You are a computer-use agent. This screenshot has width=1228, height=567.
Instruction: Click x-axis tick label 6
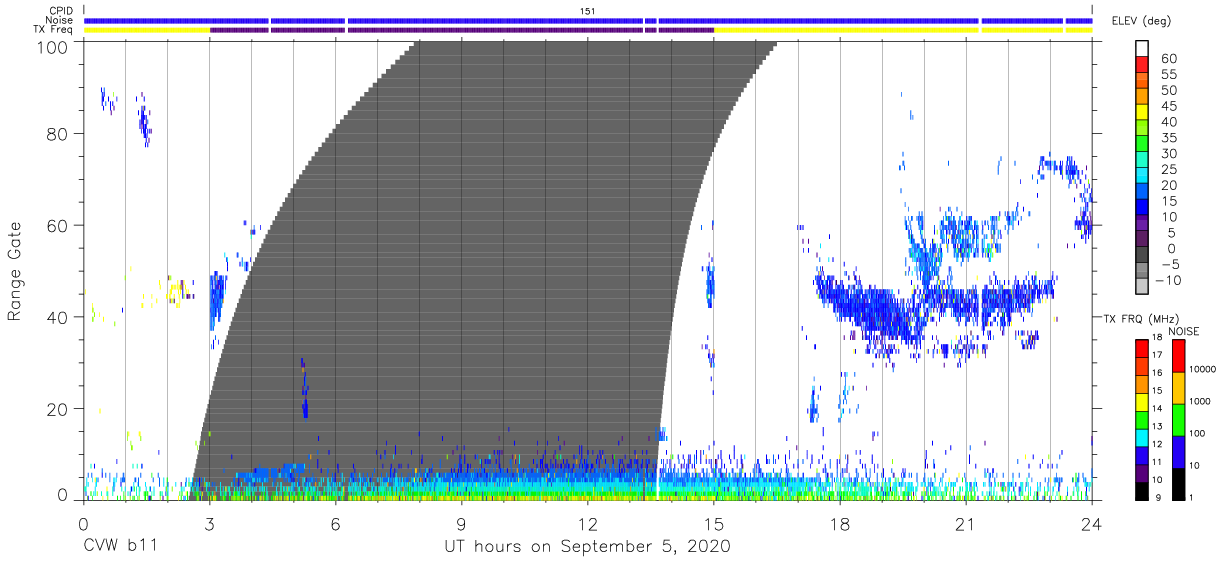coord(335,524)
